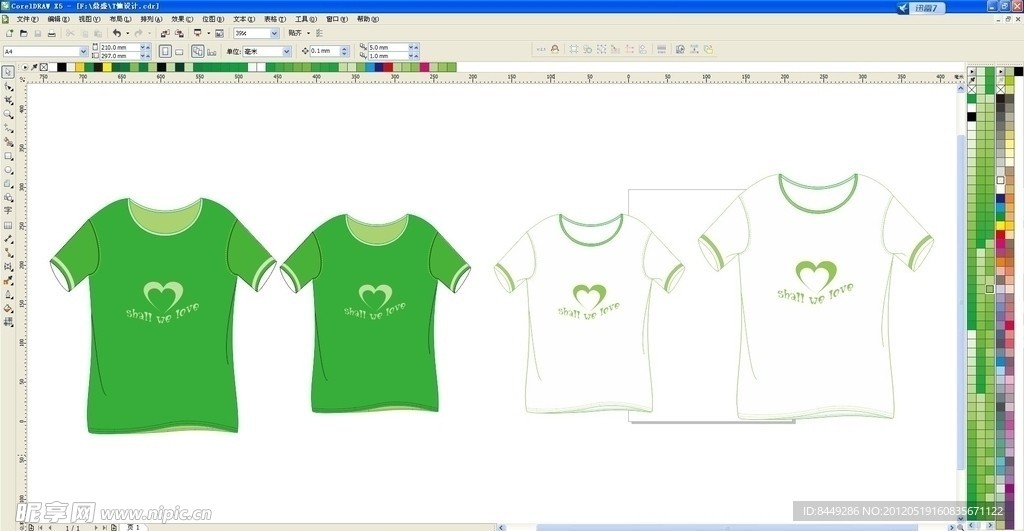The image size is (1024, 531).
Task: Select the Table tool in the toolbox
Action: point(8,225)
